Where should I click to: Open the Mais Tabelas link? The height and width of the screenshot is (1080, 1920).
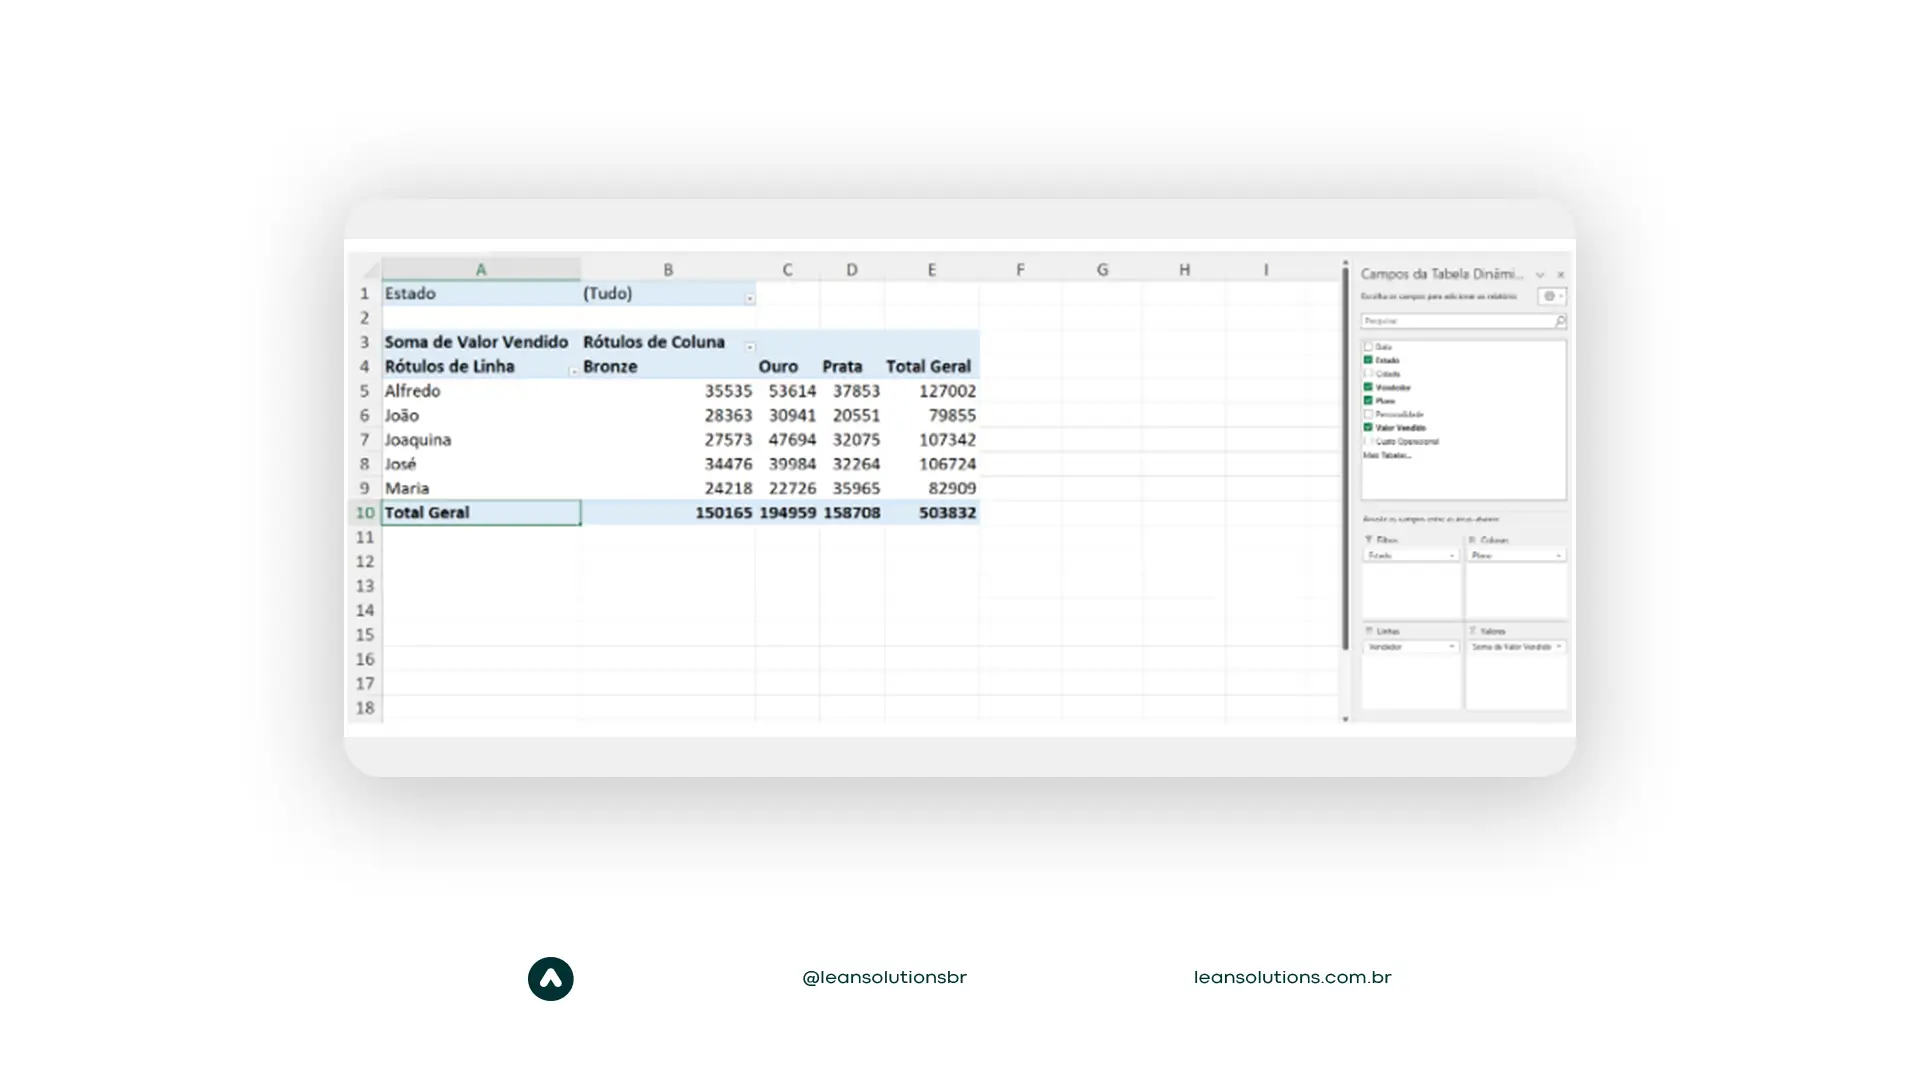(1387, 455)
